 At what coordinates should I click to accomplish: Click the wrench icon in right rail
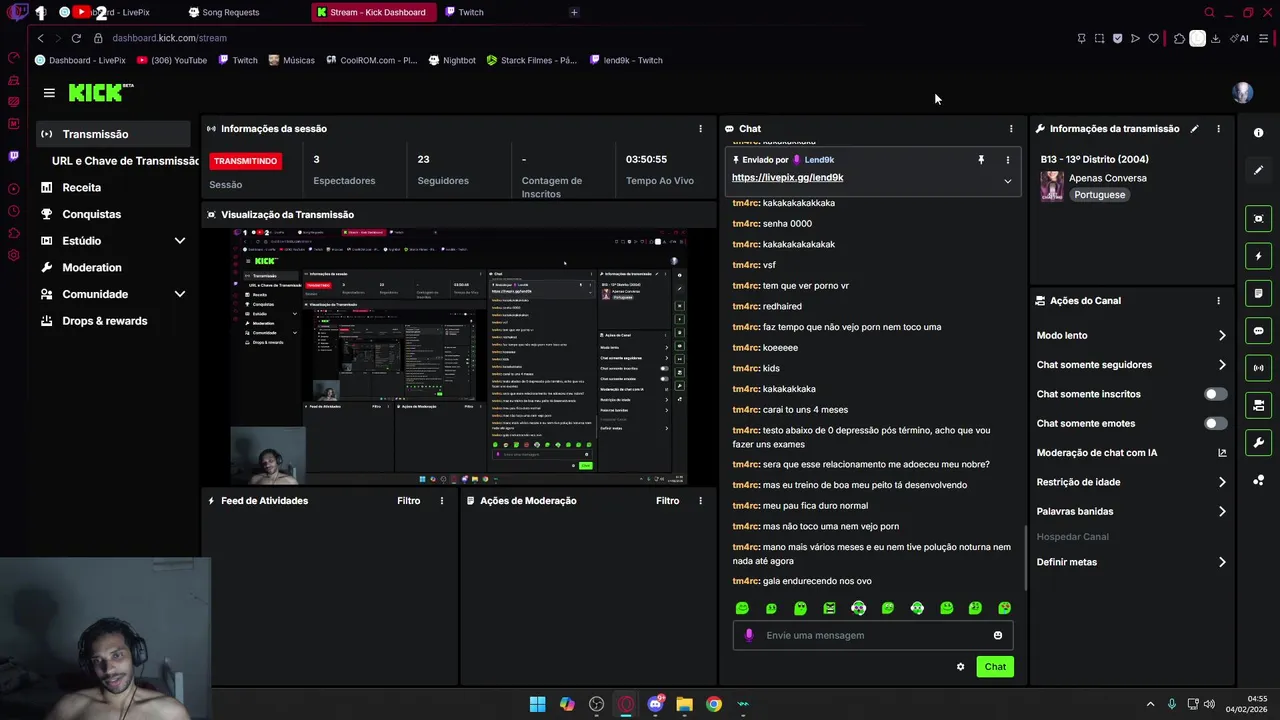[x=1258, y=442]
